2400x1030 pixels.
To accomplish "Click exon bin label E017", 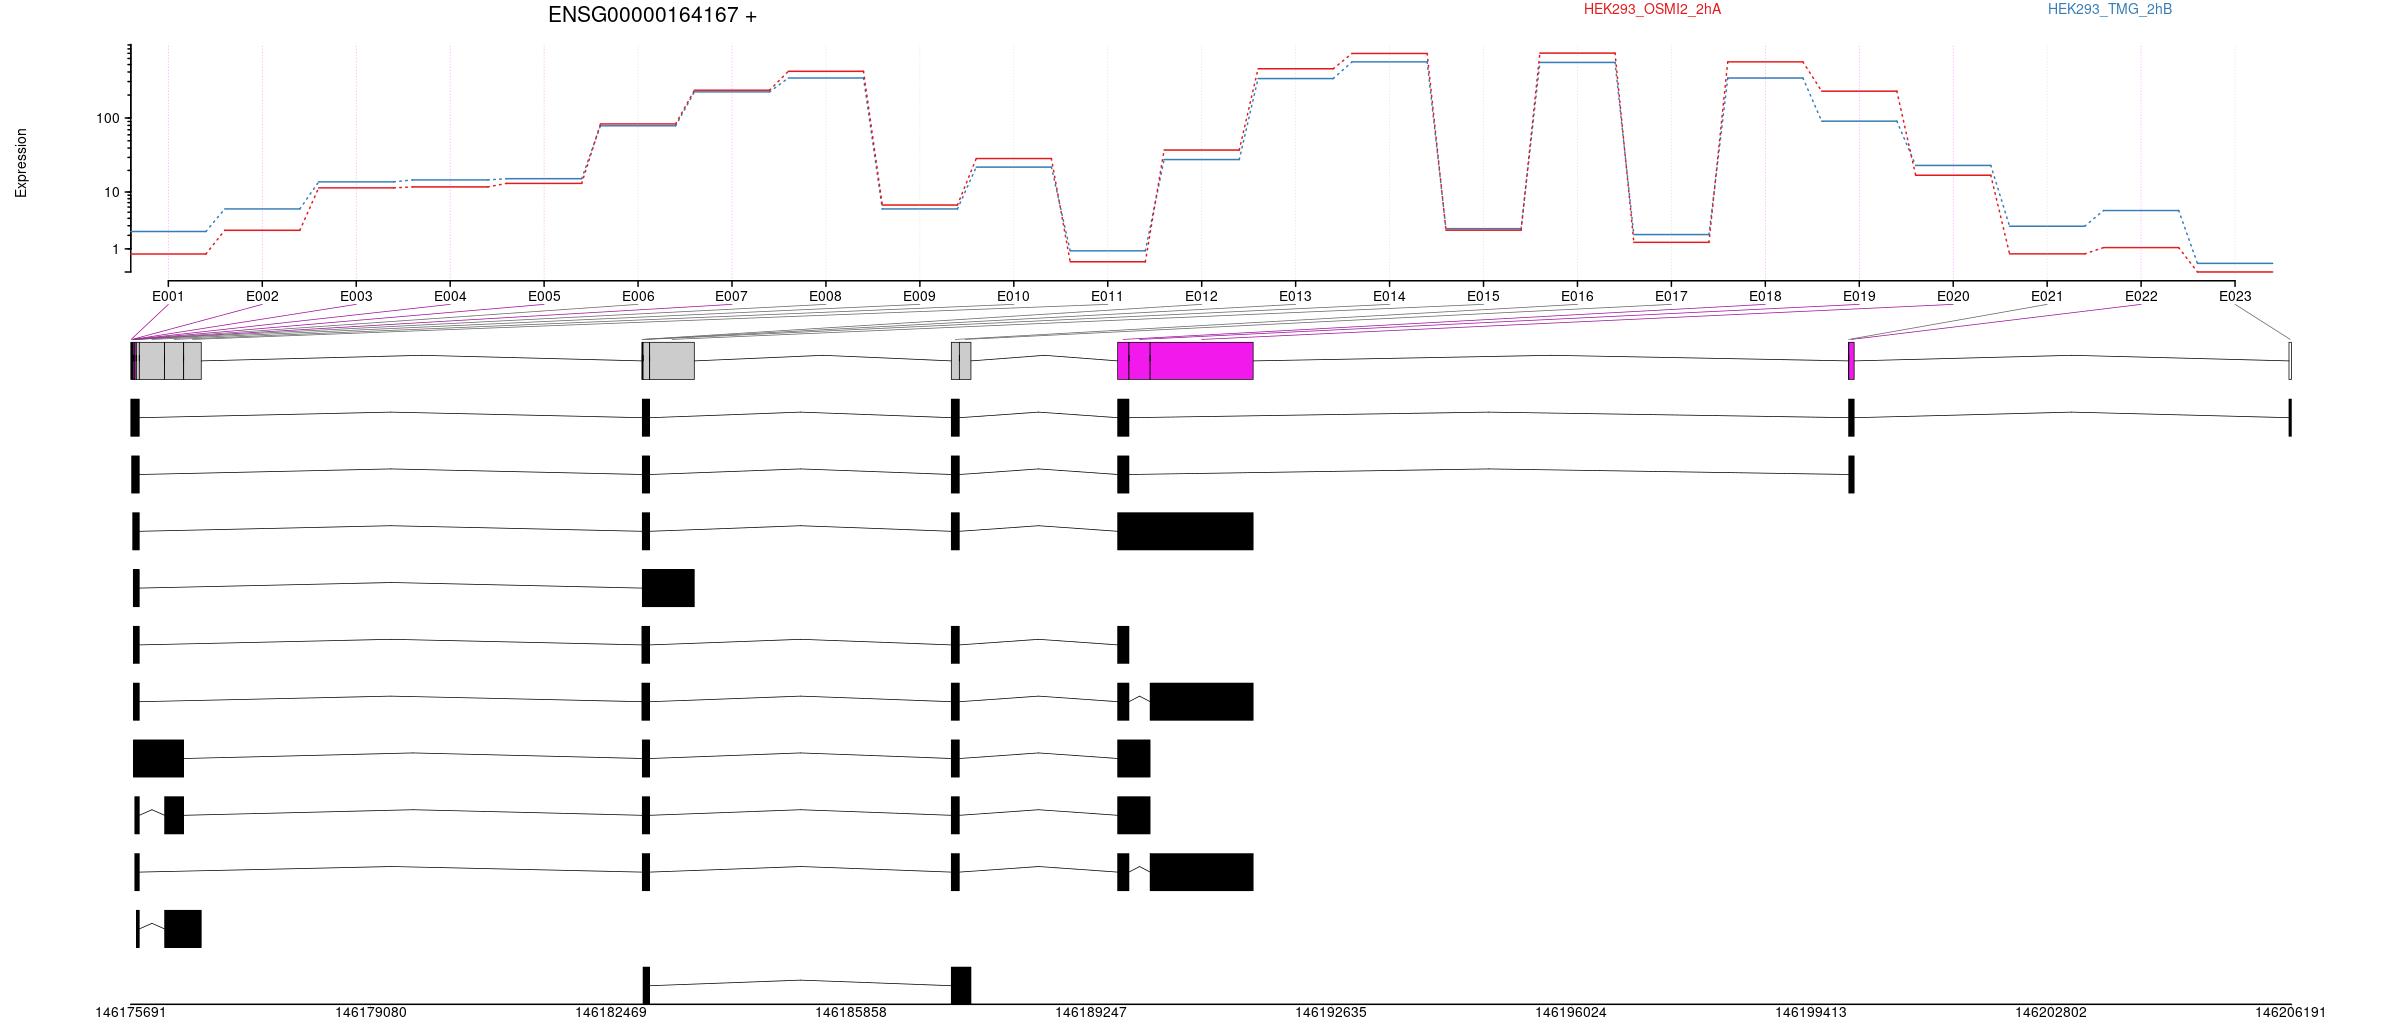I will click(x=1671, y=296).
